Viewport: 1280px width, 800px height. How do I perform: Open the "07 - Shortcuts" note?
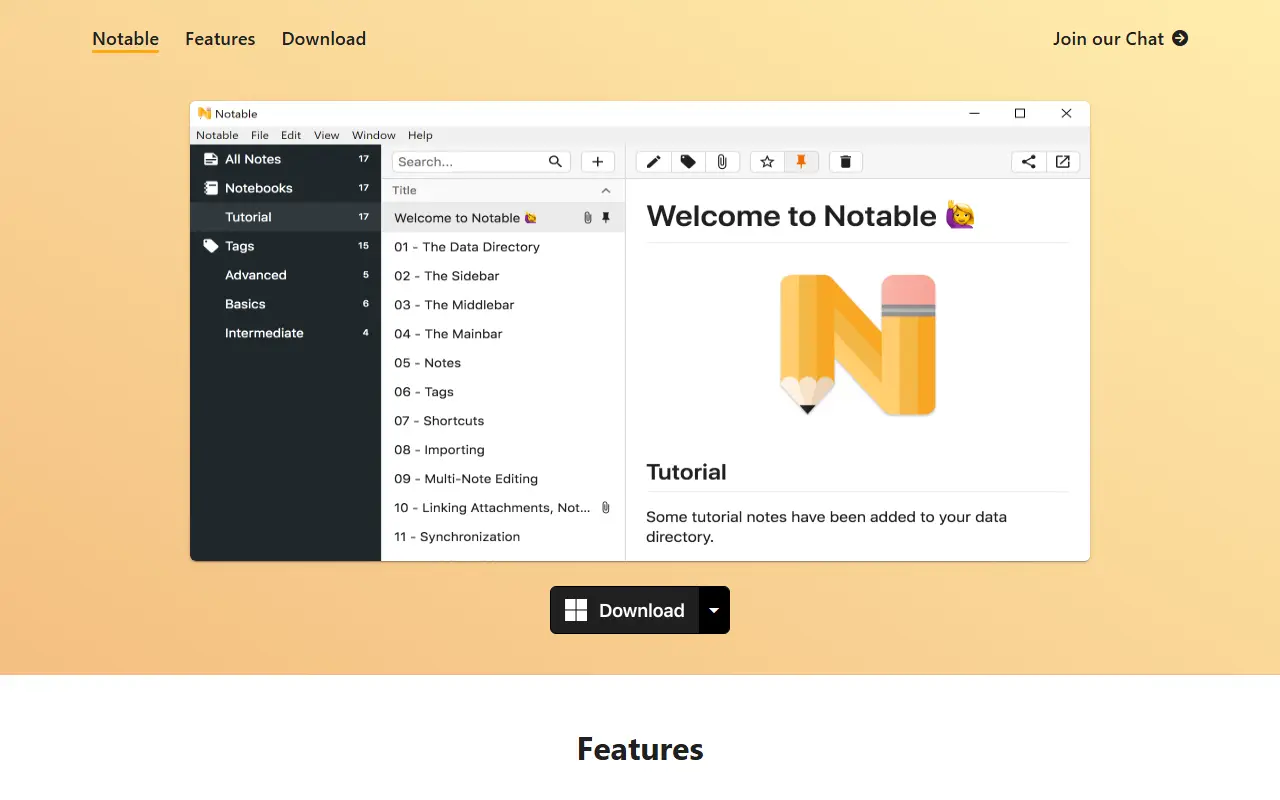[x=503, y=421]
